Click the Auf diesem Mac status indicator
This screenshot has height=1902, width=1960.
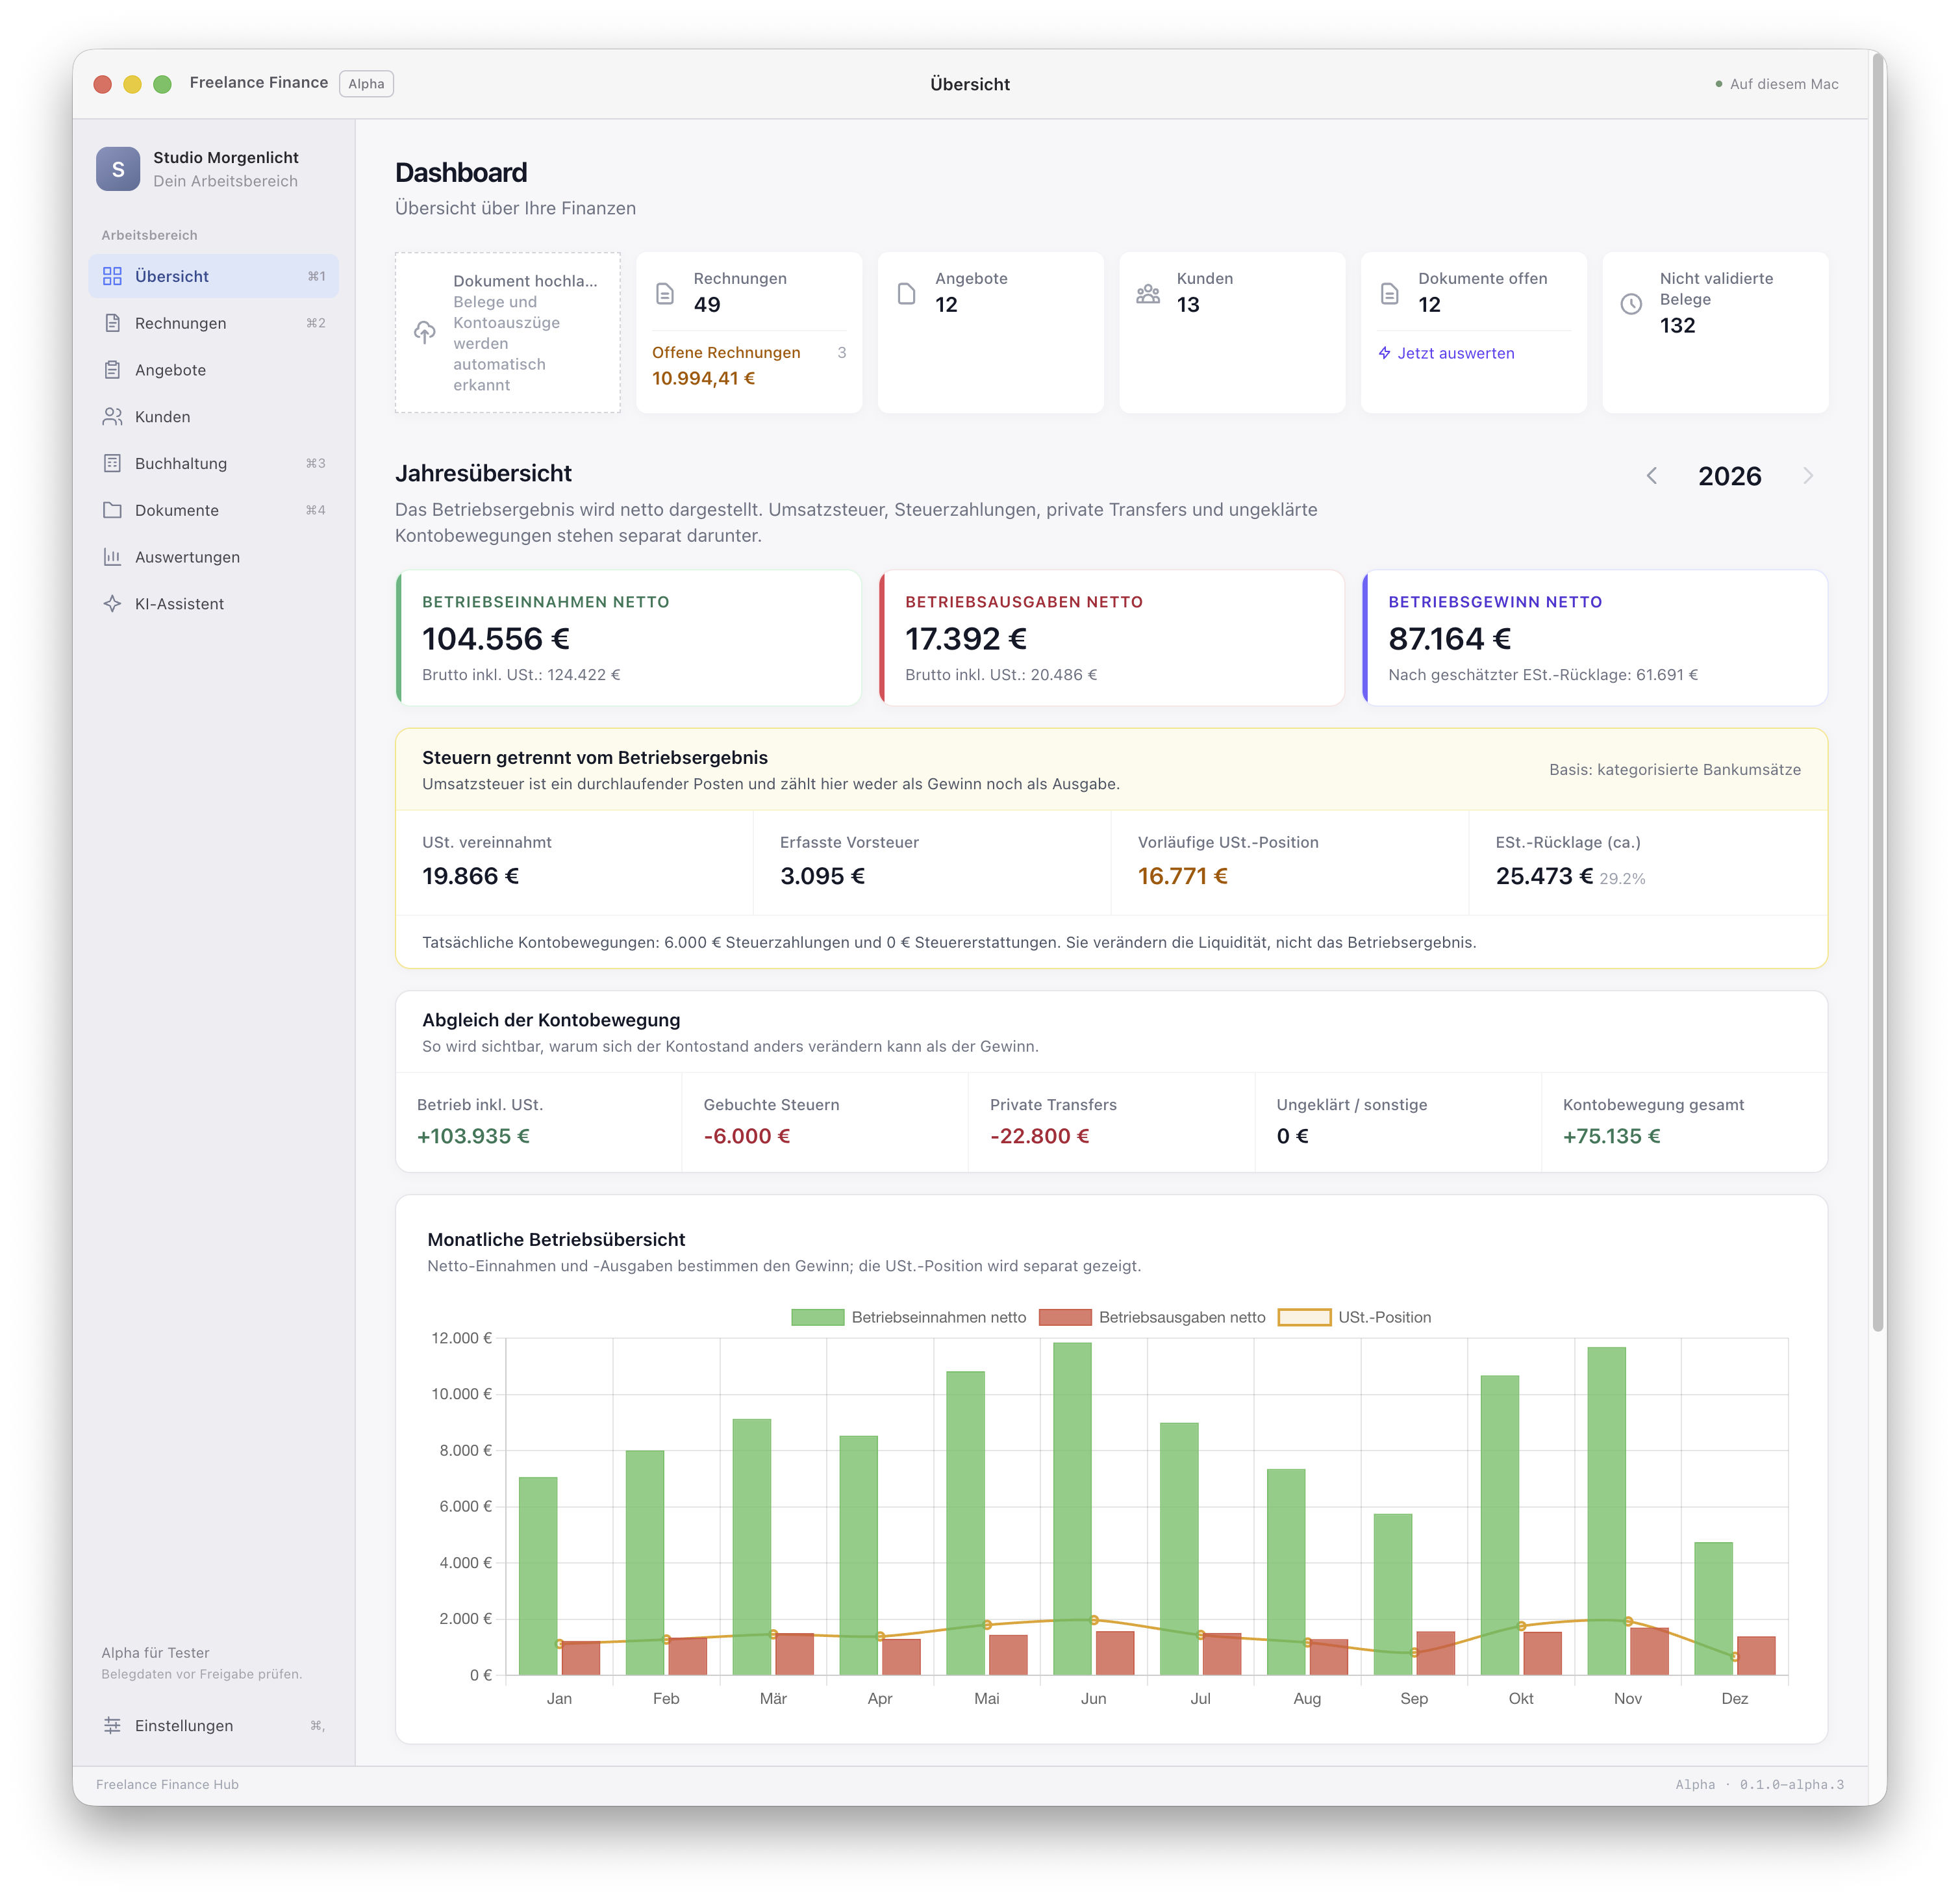(x=1777, y=84)
